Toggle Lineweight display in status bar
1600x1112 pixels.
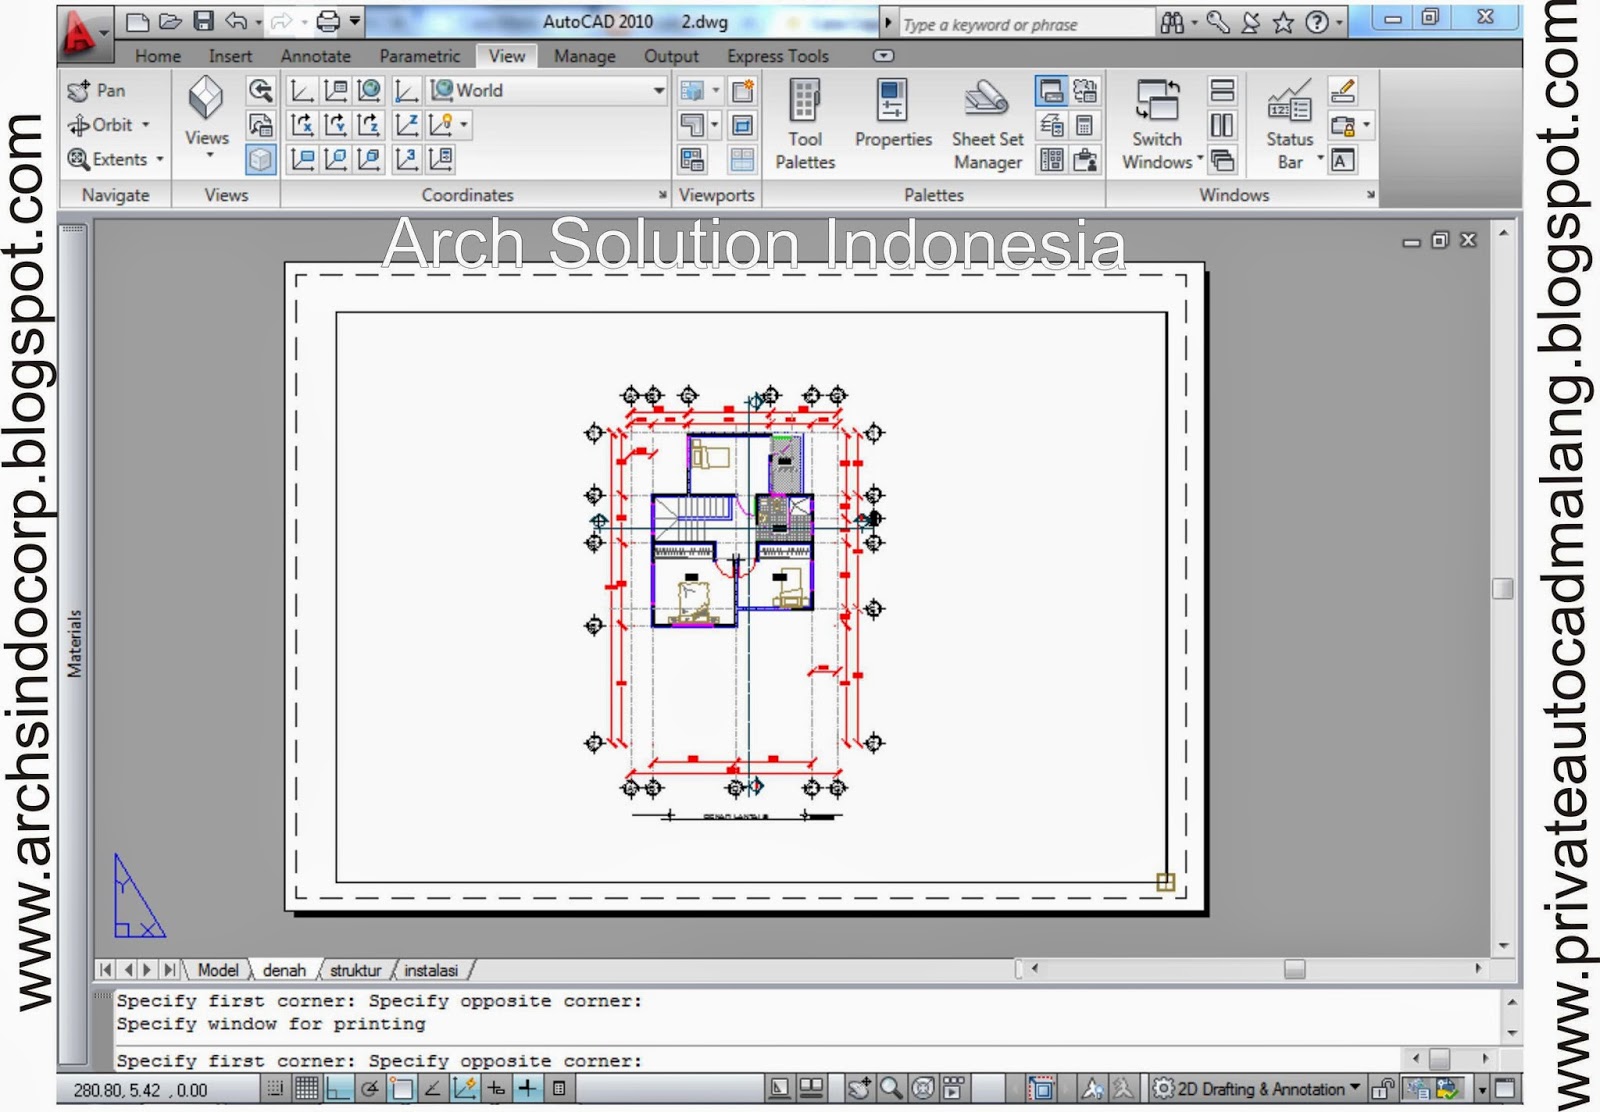528,1088
